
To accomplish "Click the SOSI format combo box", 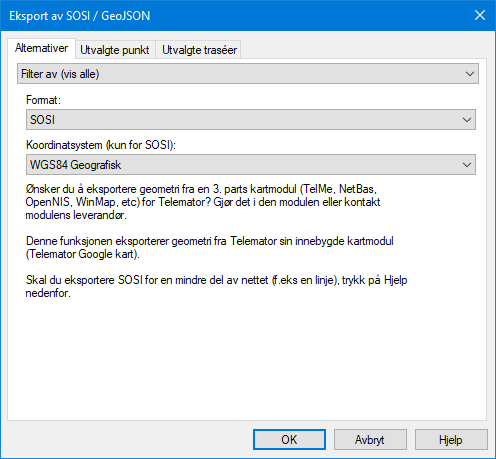I will pos(251,120).
